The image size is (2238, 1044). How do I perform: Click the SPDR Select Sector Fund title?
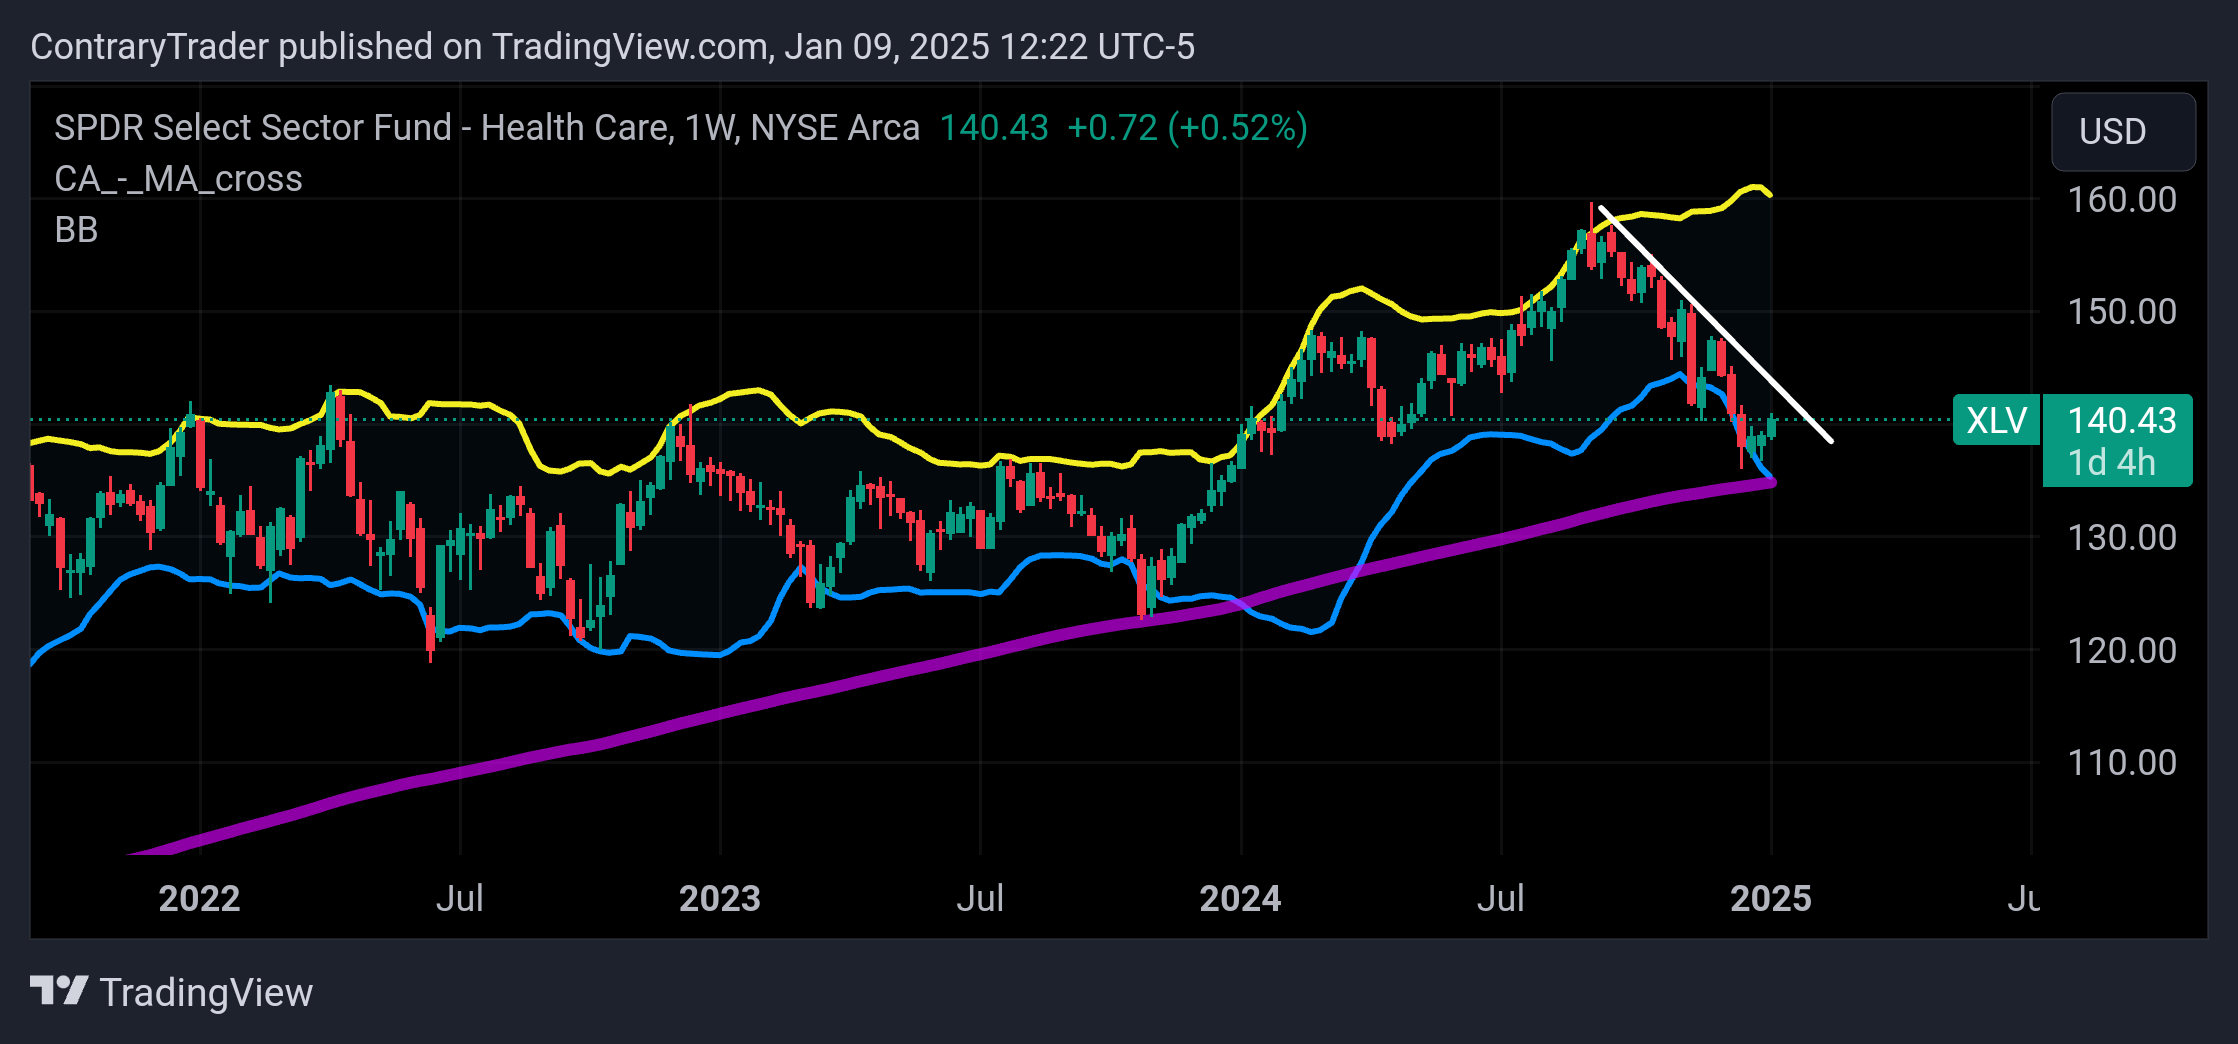(487, 128)
